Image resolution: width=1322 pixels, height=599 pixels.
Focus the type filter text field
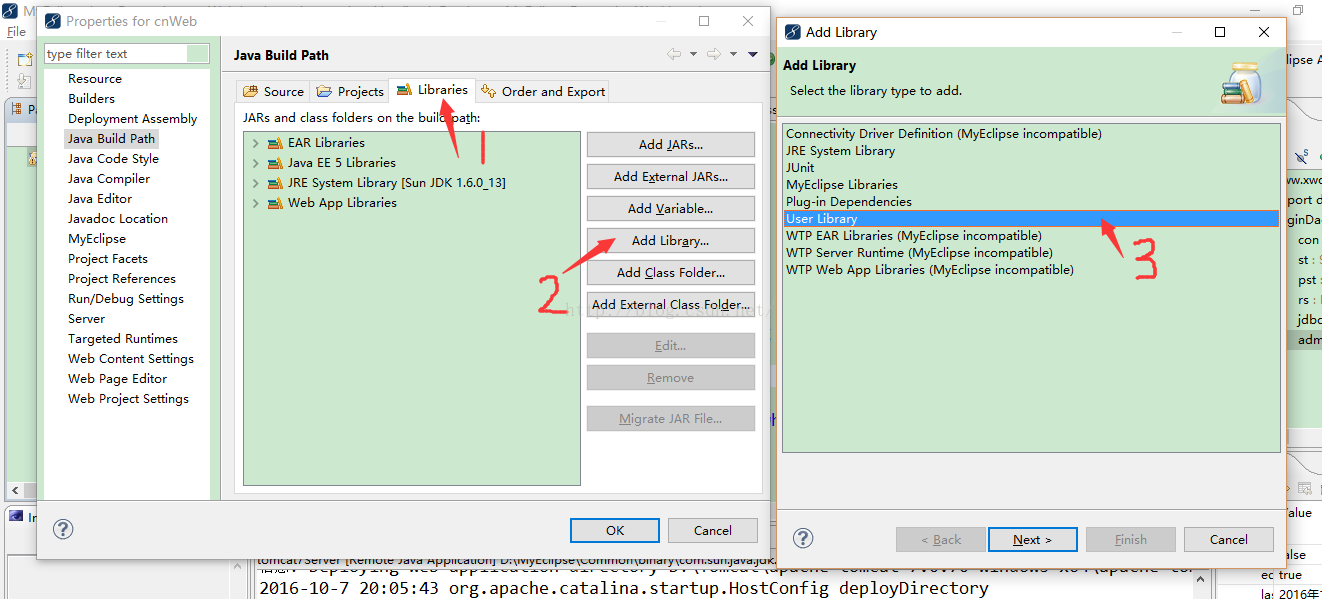point(115,54)
